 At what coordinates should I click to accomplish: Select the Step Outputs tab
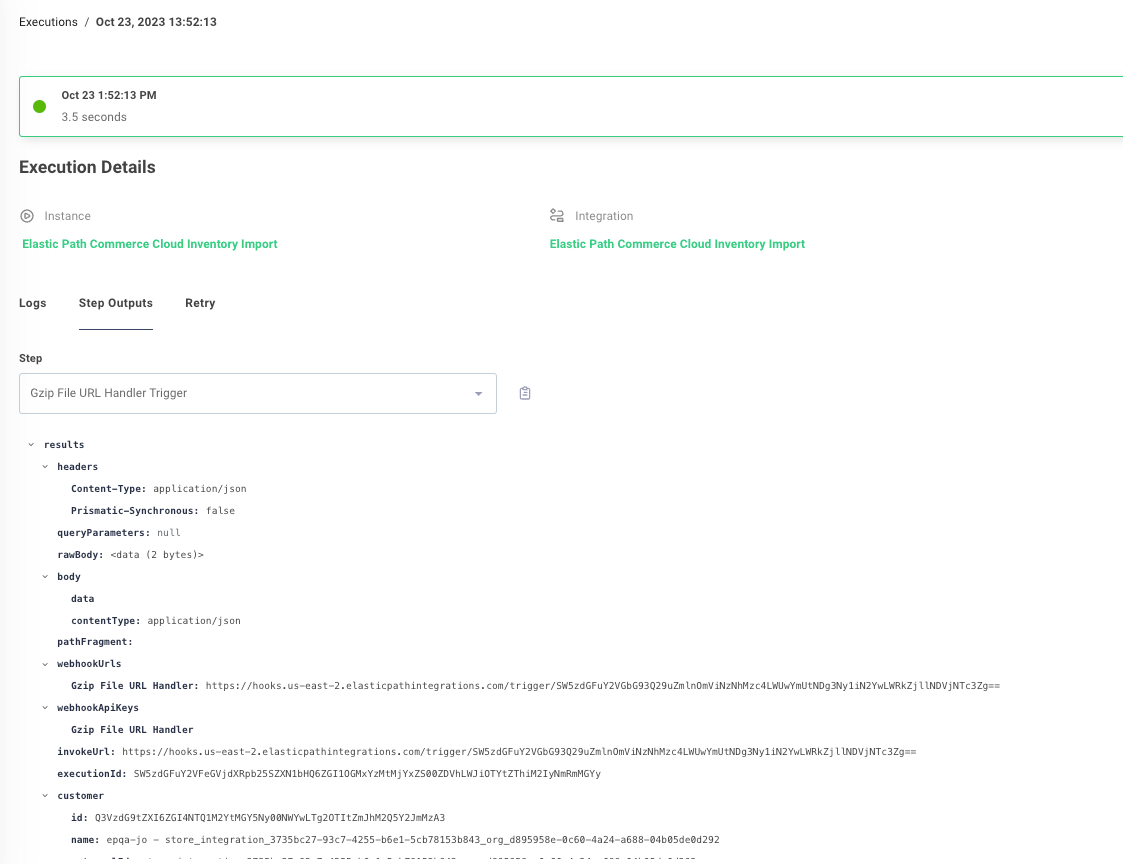point(115,303)
